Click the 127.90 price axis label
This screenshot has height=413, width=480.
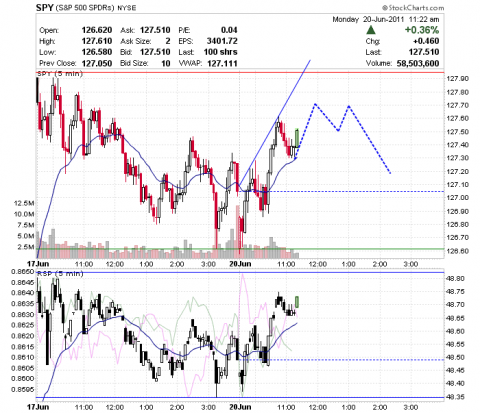click(458, 79)
